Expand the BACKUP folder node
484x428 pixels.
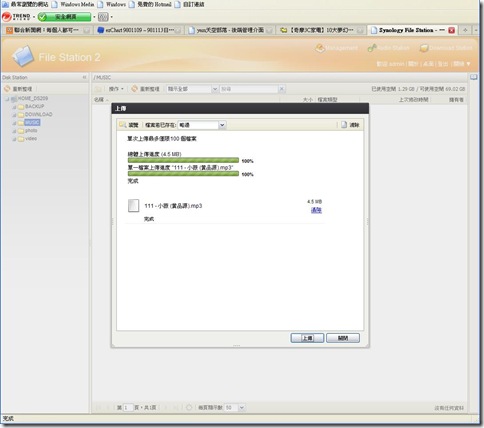click(x=14, y=107)
